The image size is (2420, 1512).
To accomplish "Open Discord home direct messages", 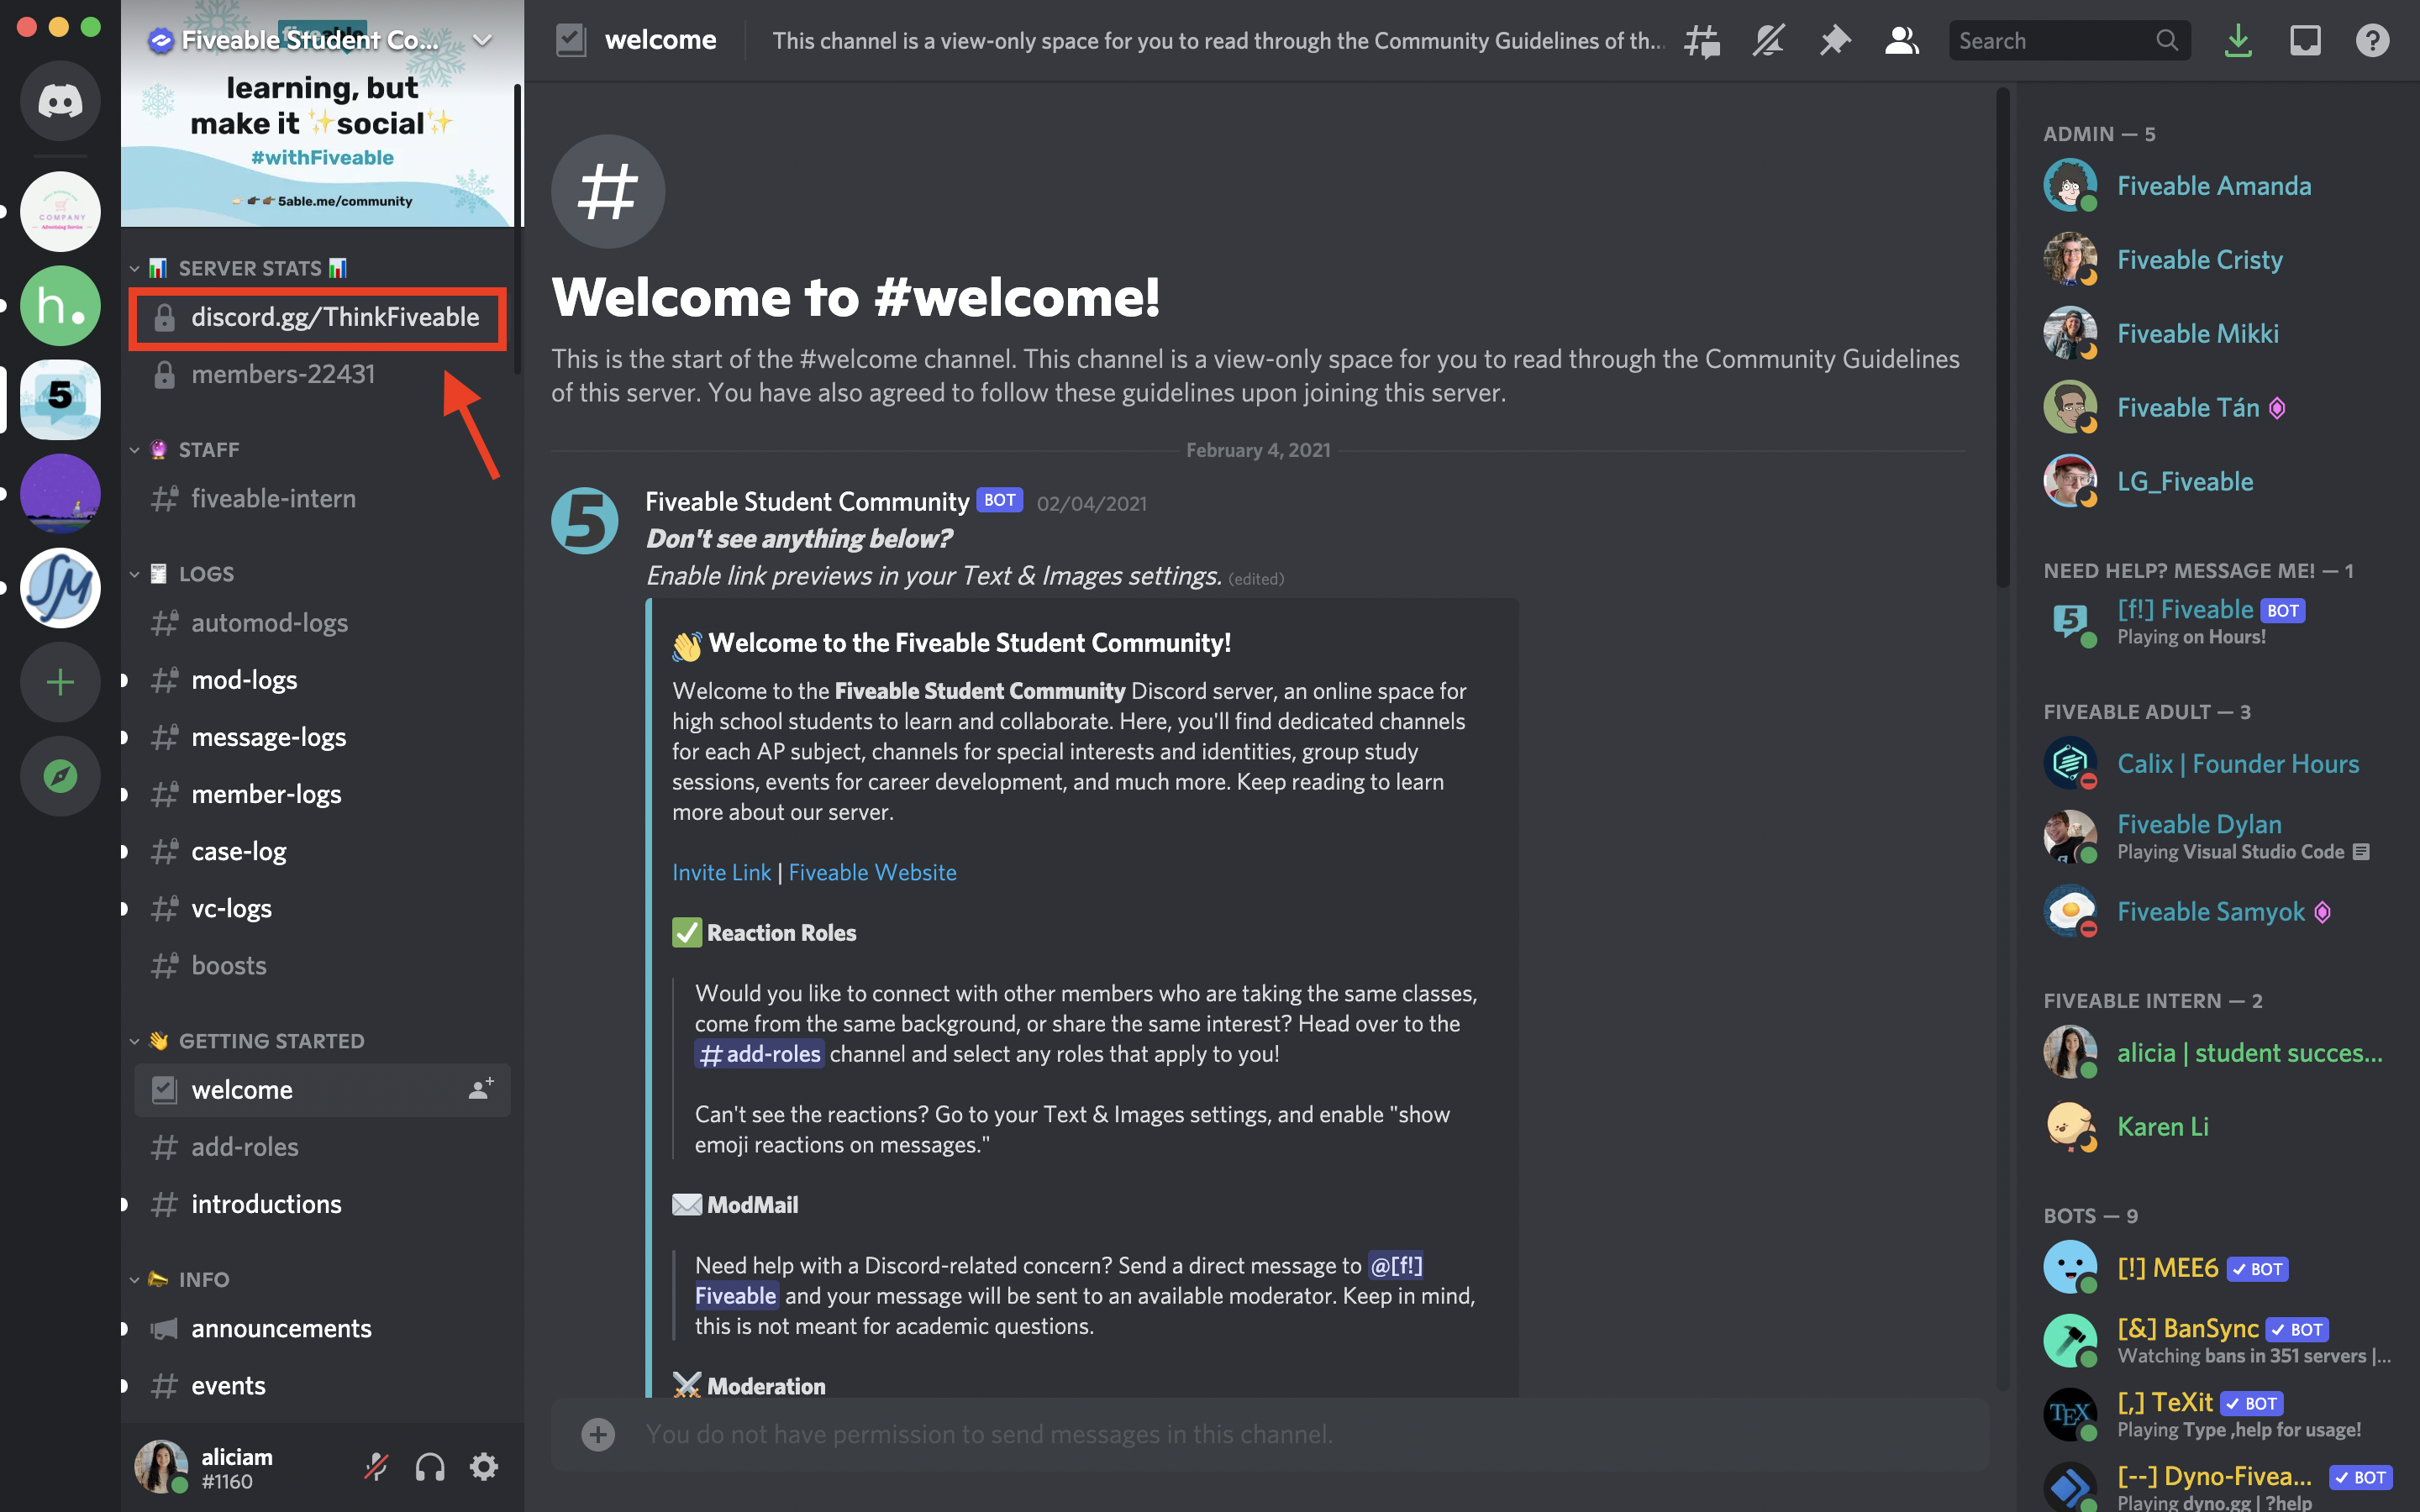I will [x=60, y=101].
